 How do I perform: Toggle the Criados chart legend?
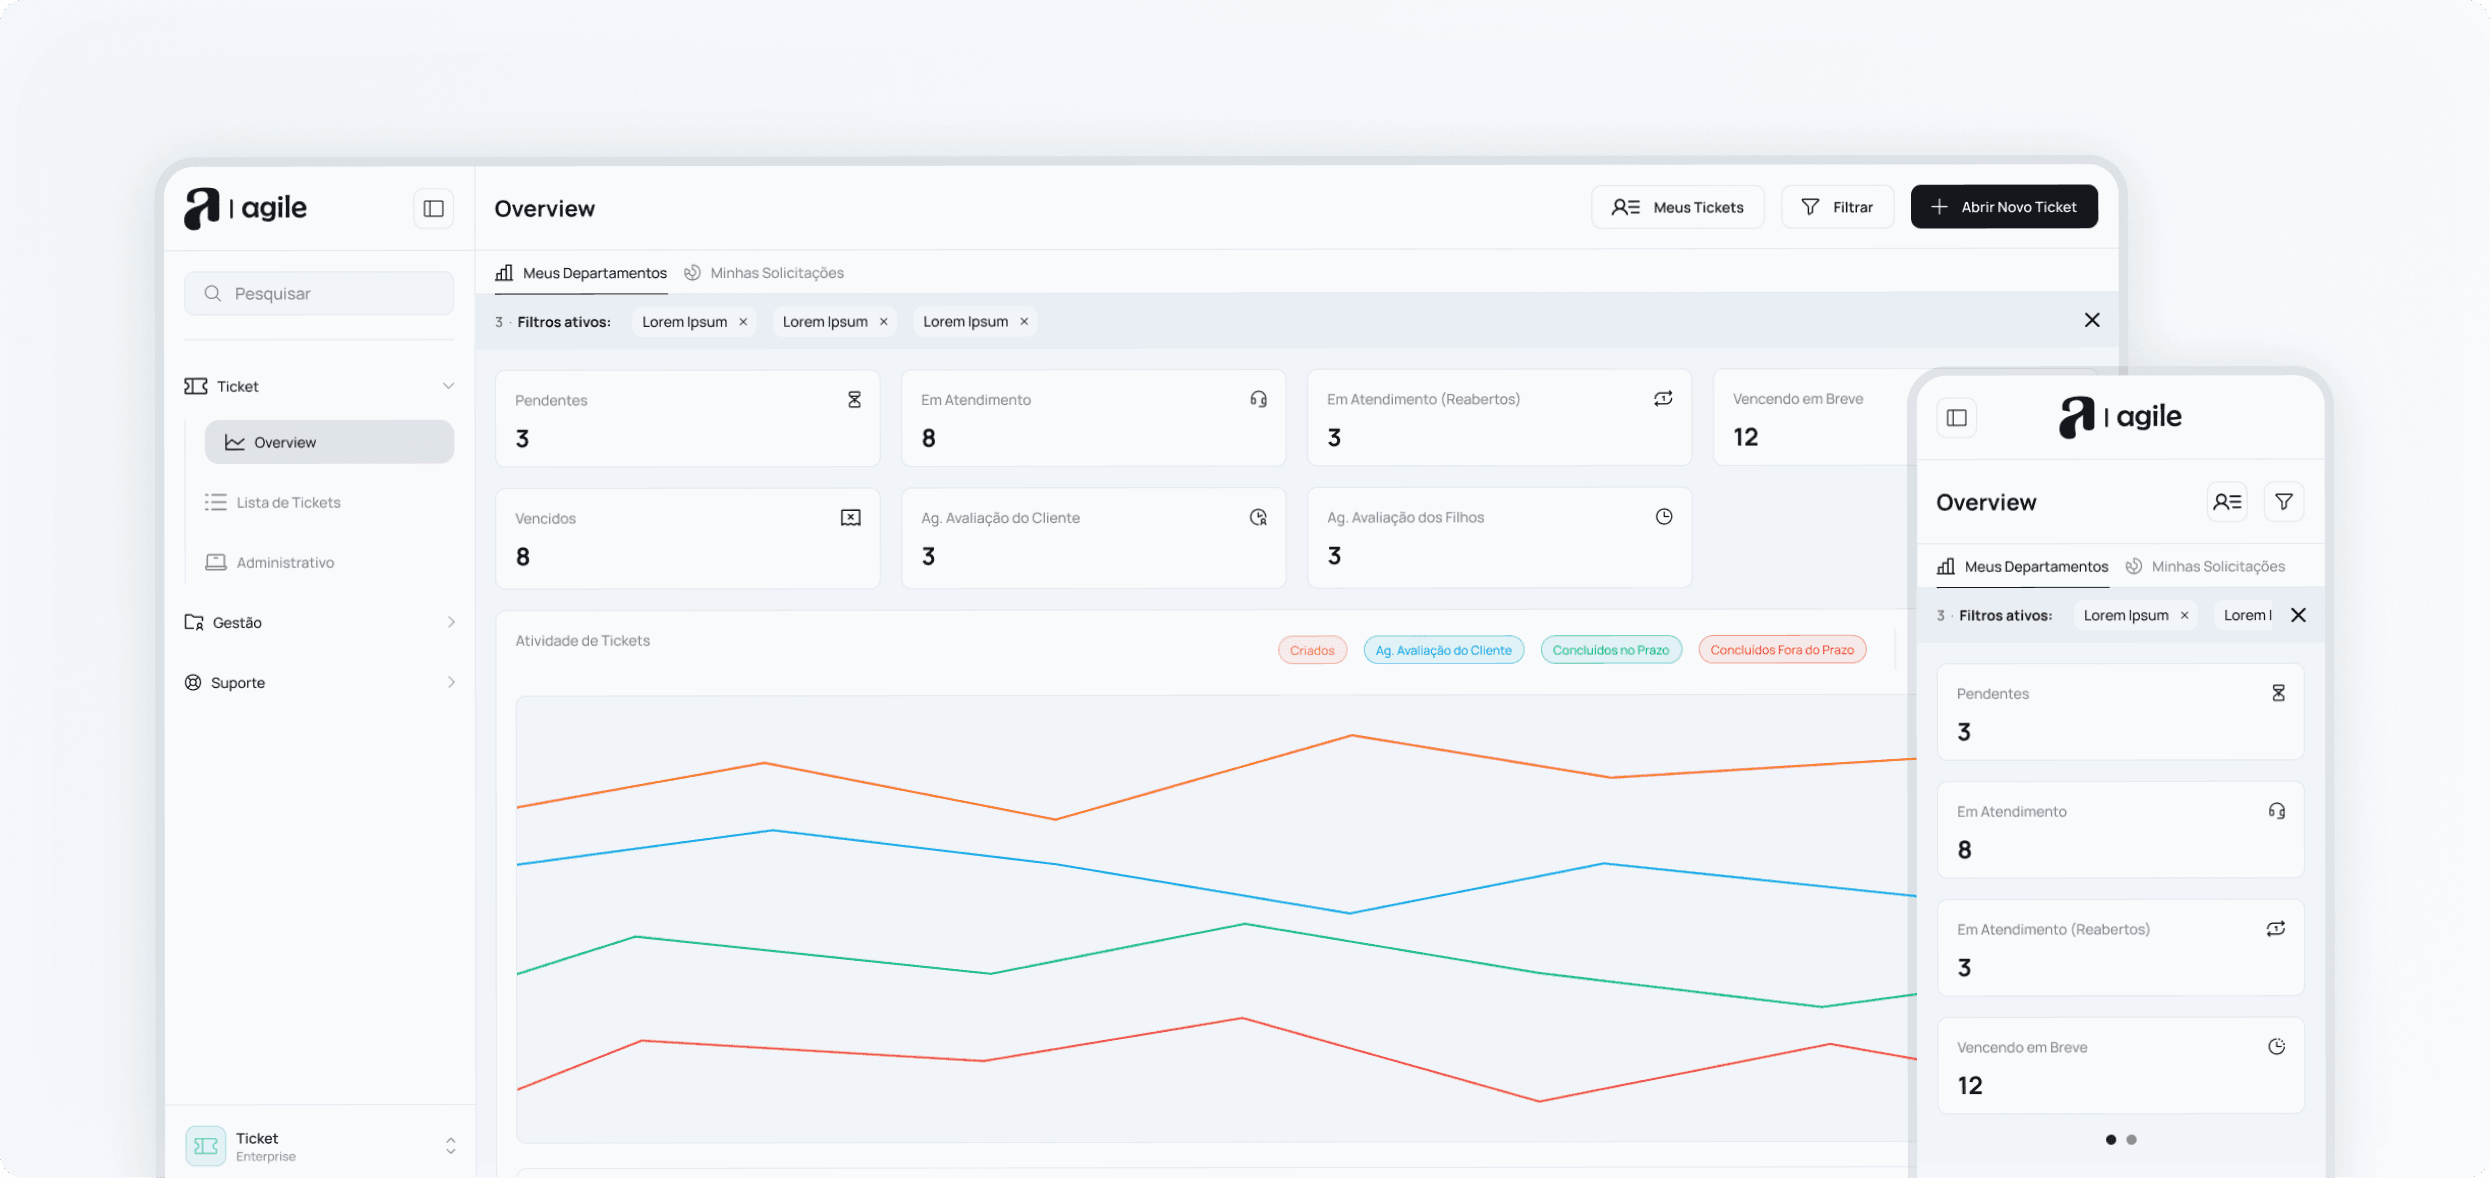click(x=1312, y=650)
